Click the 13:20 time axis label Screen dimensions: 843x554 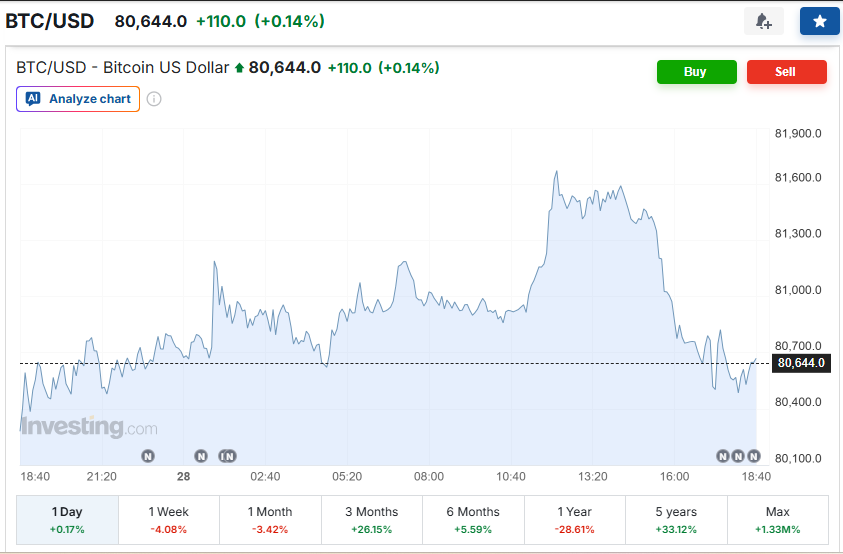(592, 477)
